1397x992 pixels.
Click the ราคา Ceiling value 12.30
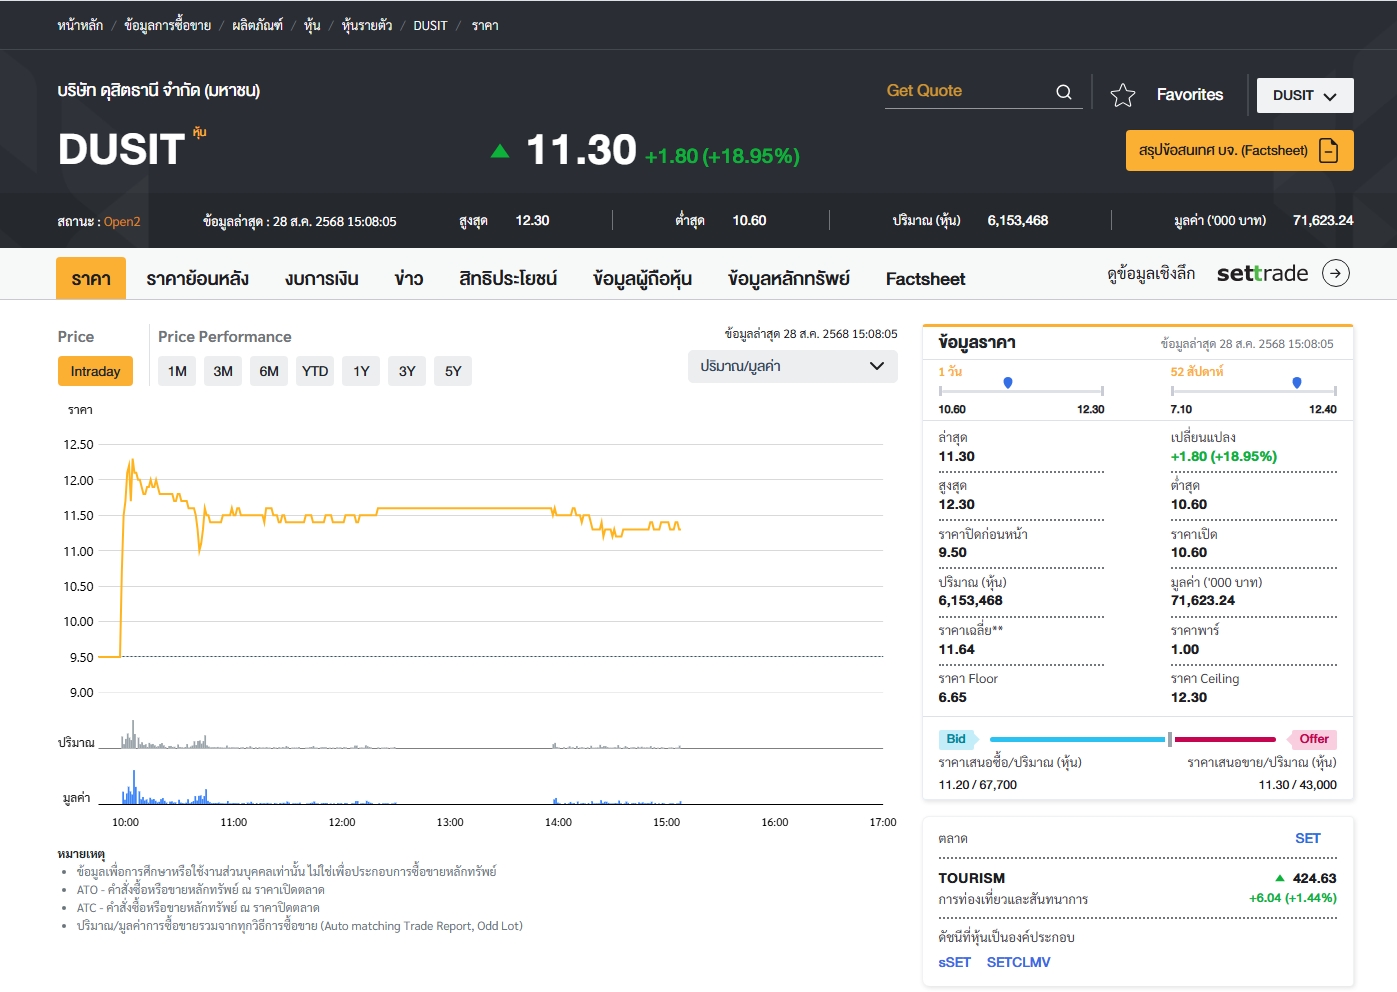pyautogui.click(x=1188, y=697)
